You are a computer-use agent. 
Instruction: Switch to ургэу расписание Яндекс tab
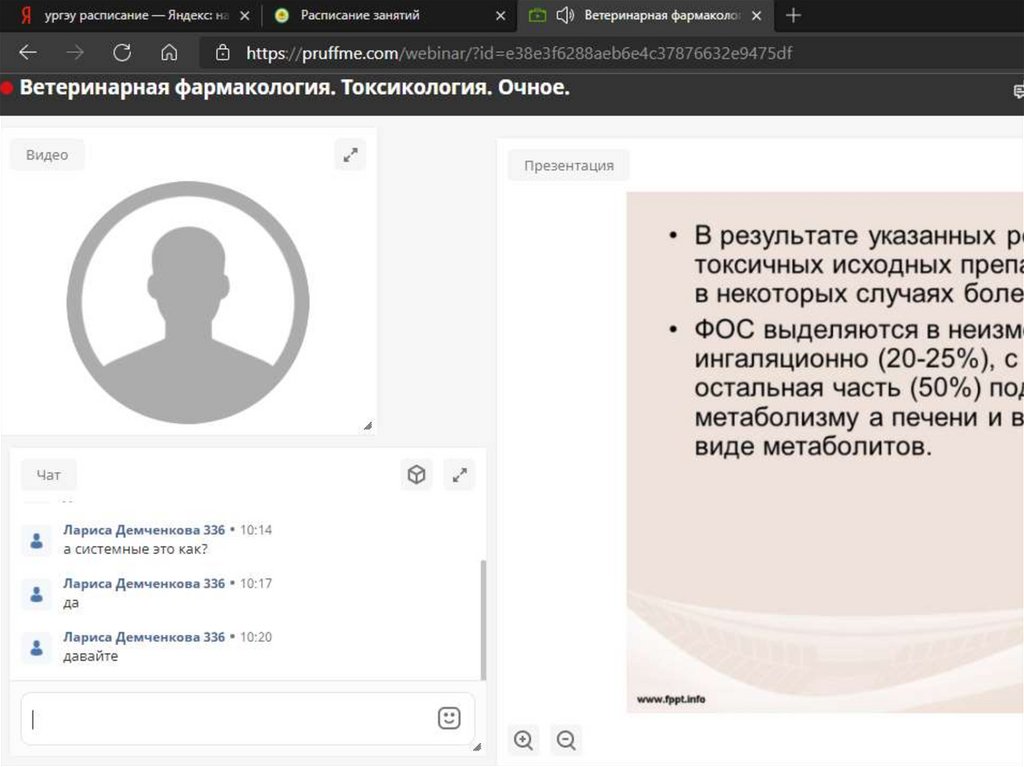pyautogui.click(x=130, y=15)
